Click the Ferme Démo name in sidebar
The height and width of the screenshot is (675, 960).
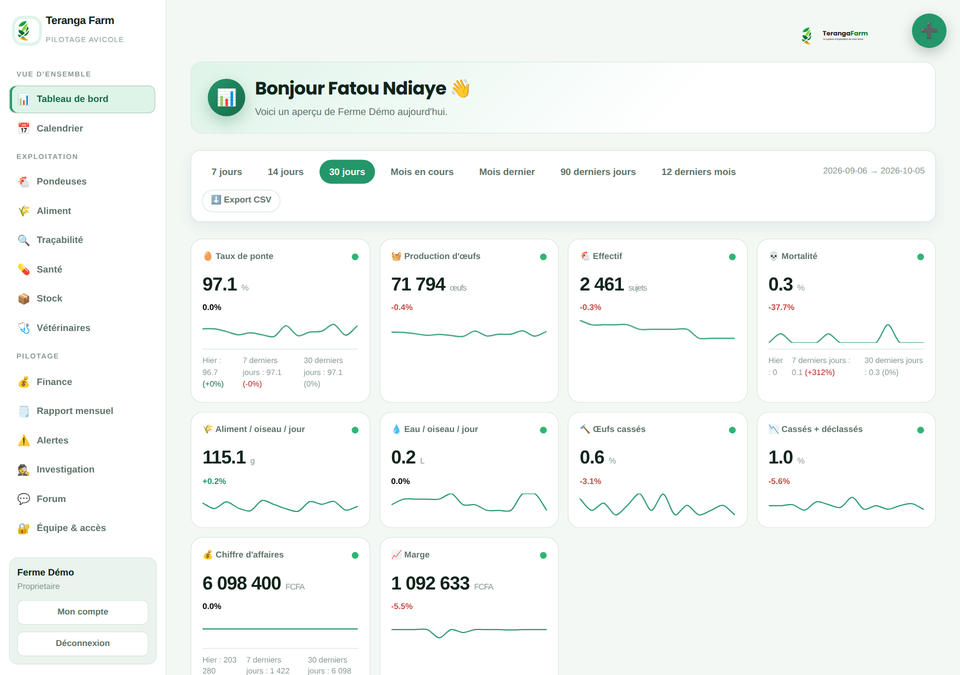coord(45,572)
